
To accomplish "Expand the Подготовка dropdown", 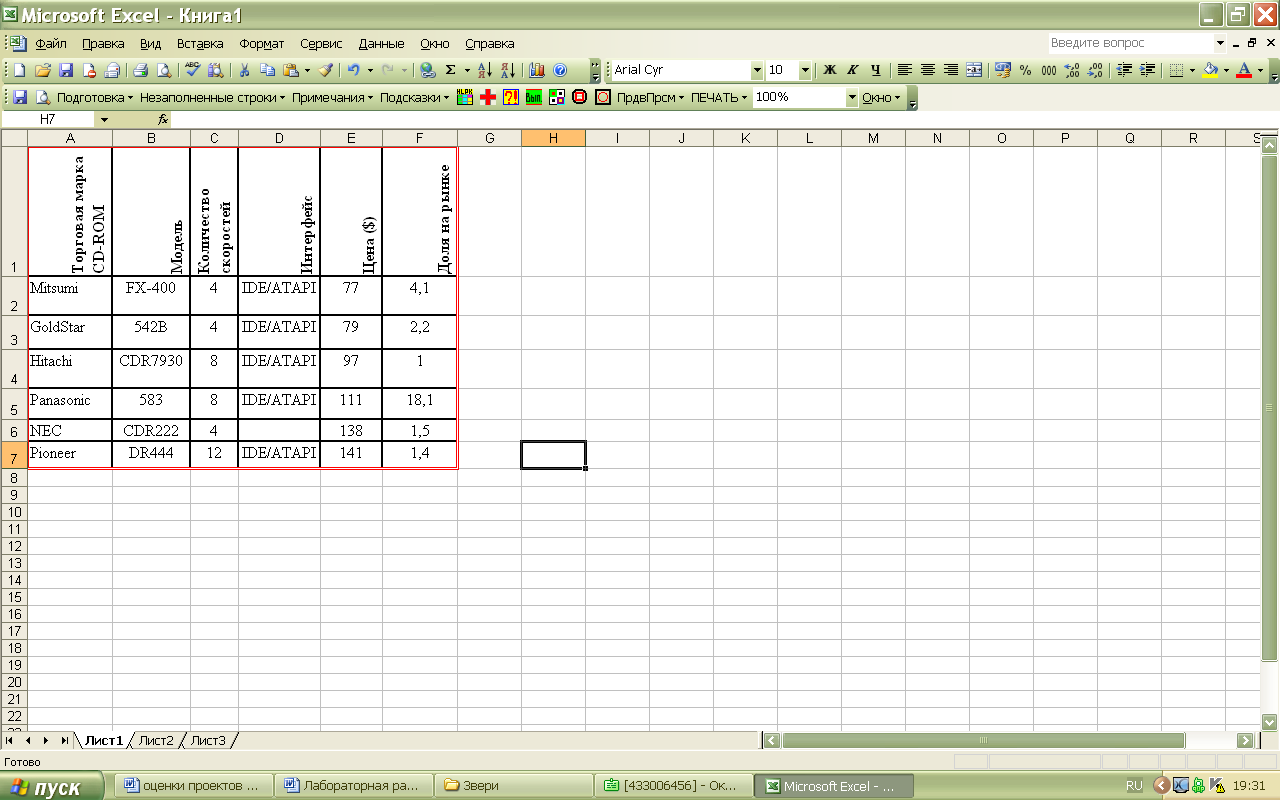I will click(95, 97).
